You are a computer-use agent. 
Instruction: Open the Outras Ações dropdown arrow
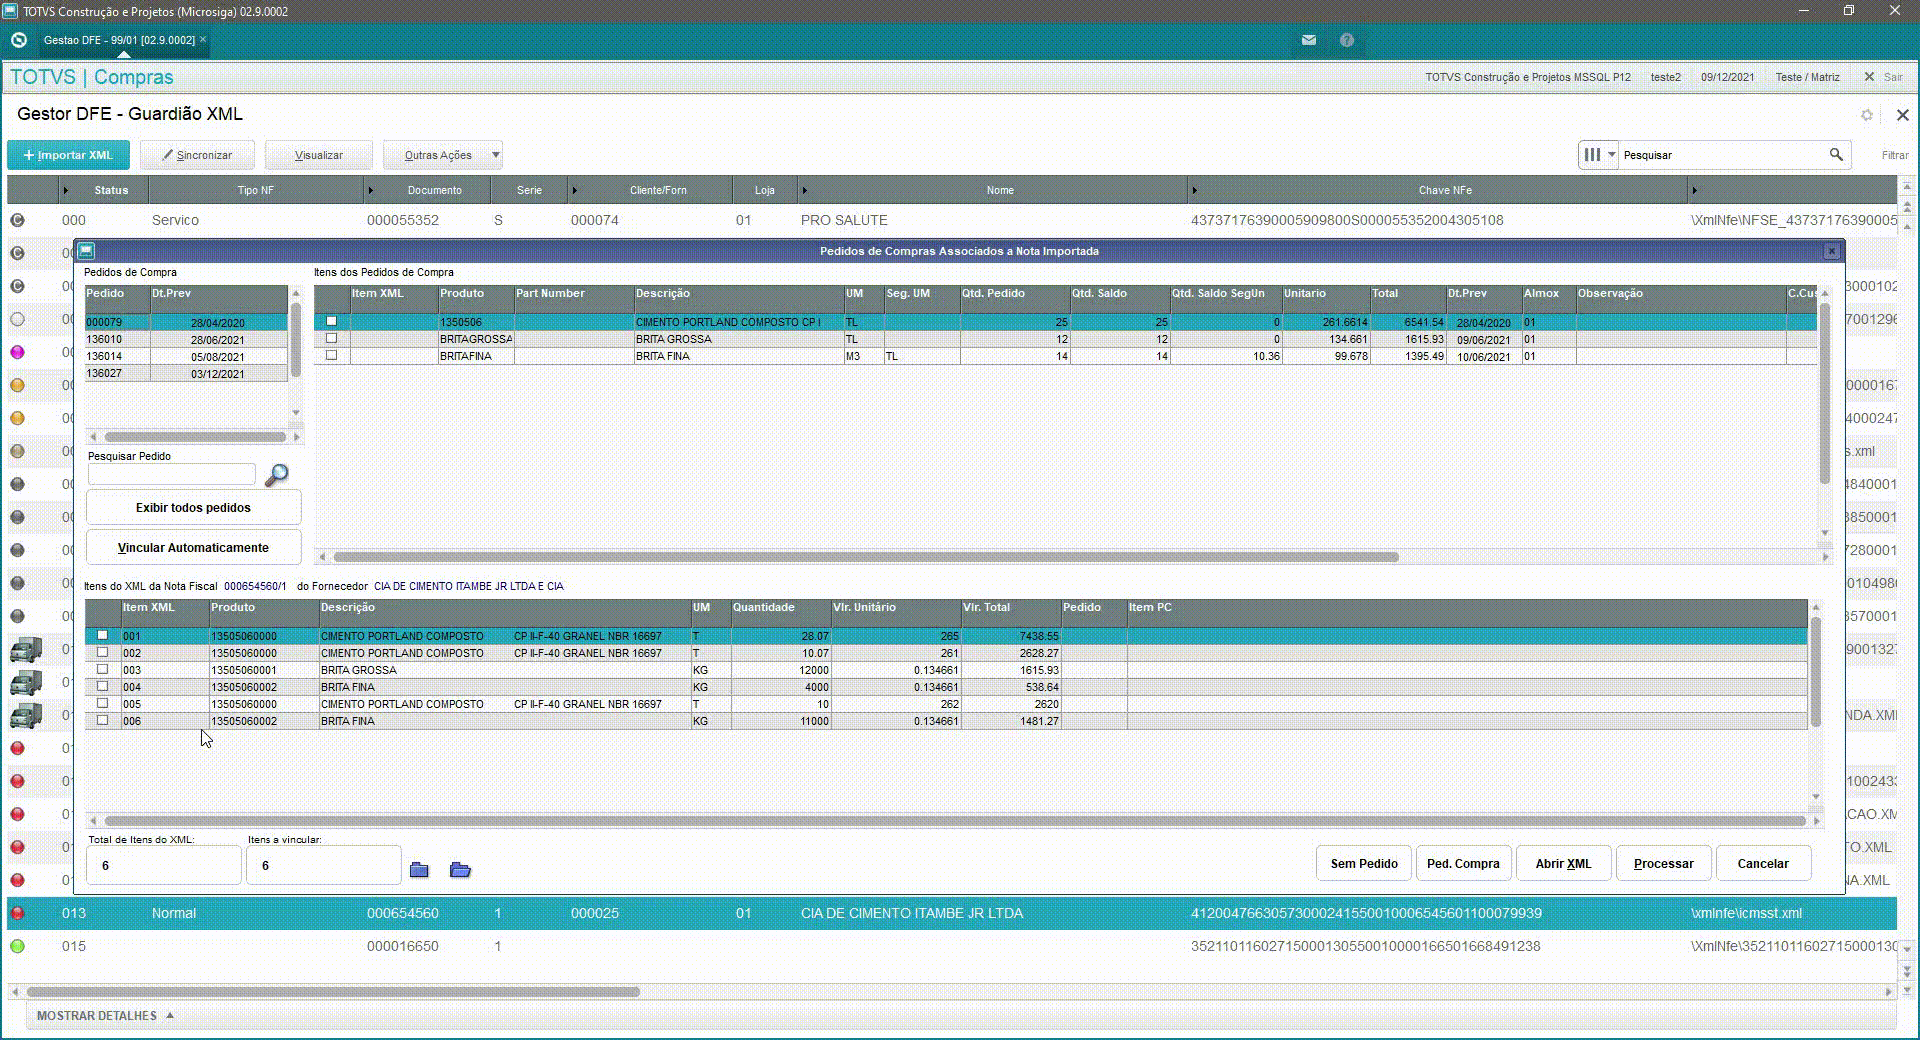[495, 155]
